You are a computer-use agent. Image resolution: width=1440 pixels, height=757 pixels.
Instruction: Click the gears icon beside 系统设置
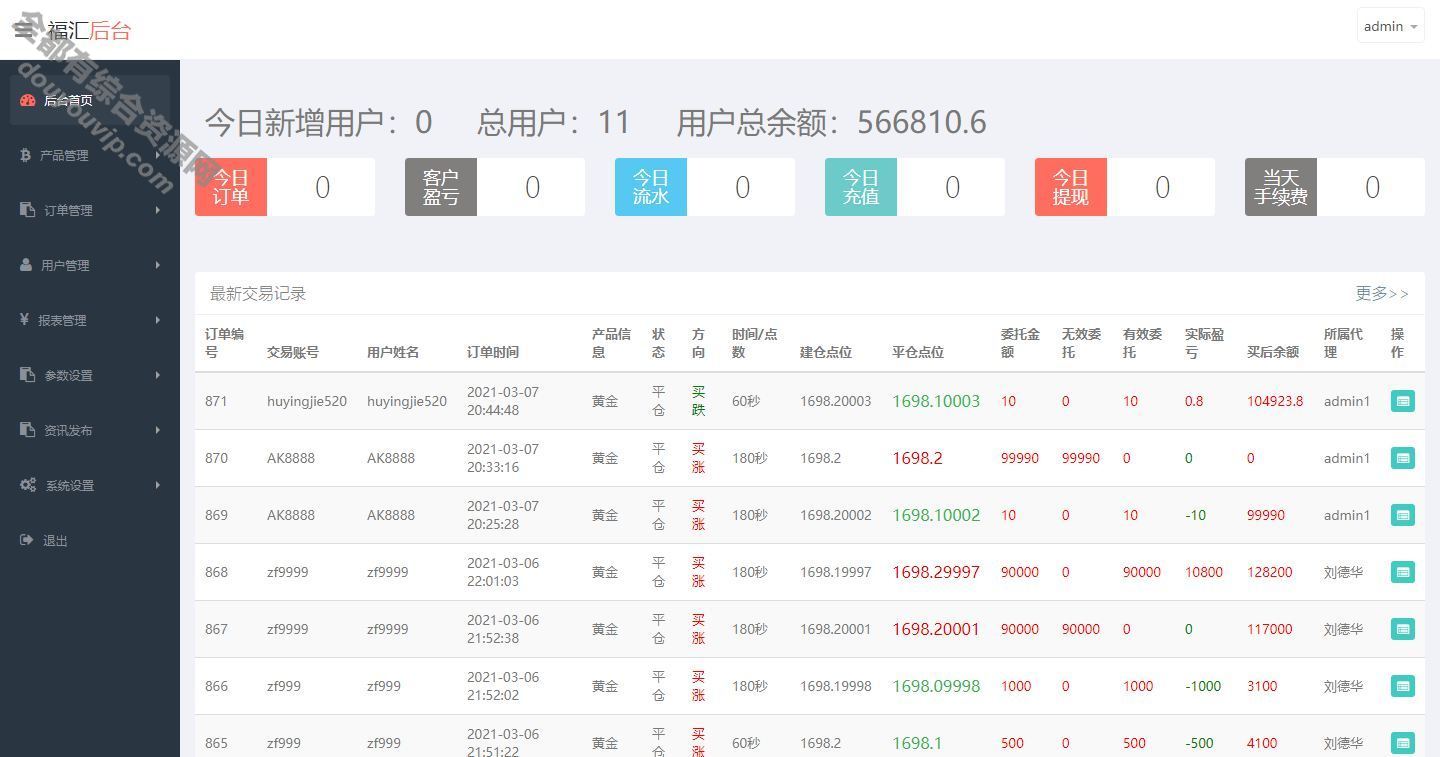click(x=28, y=485)
